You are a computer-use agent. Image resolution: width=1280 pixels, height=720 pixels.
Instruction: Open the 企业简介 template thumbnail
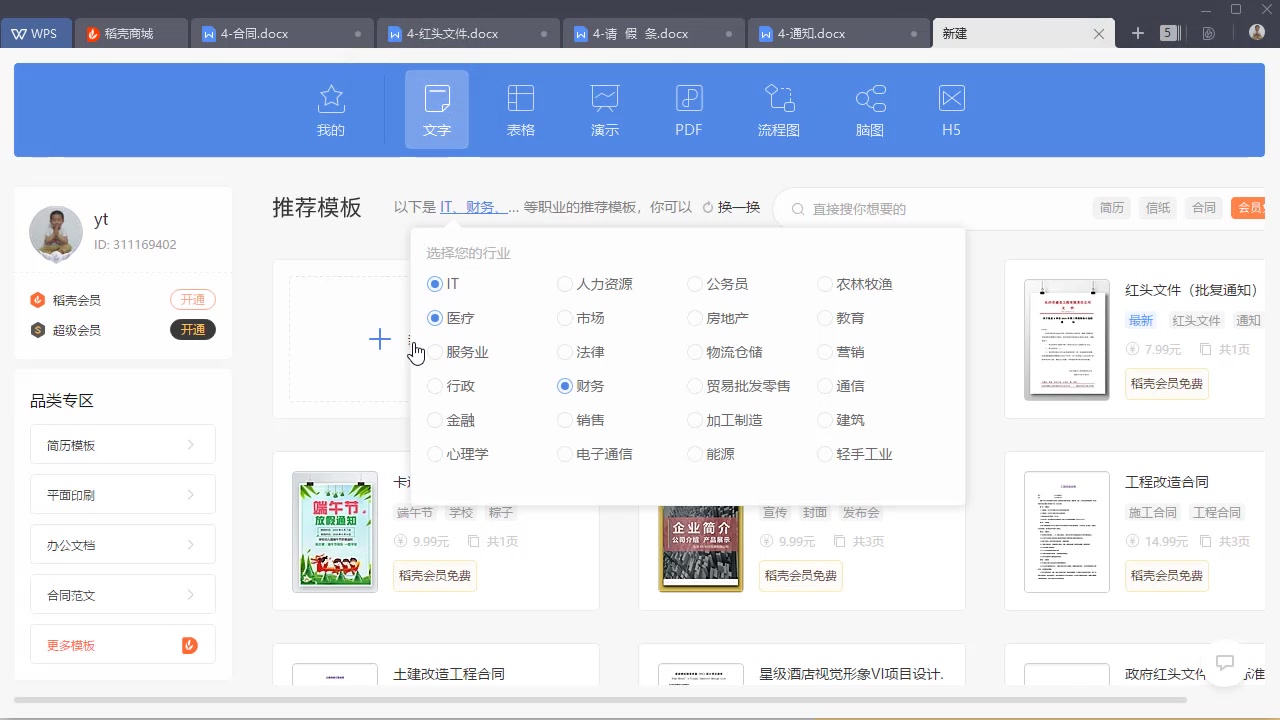click(701, 548)
